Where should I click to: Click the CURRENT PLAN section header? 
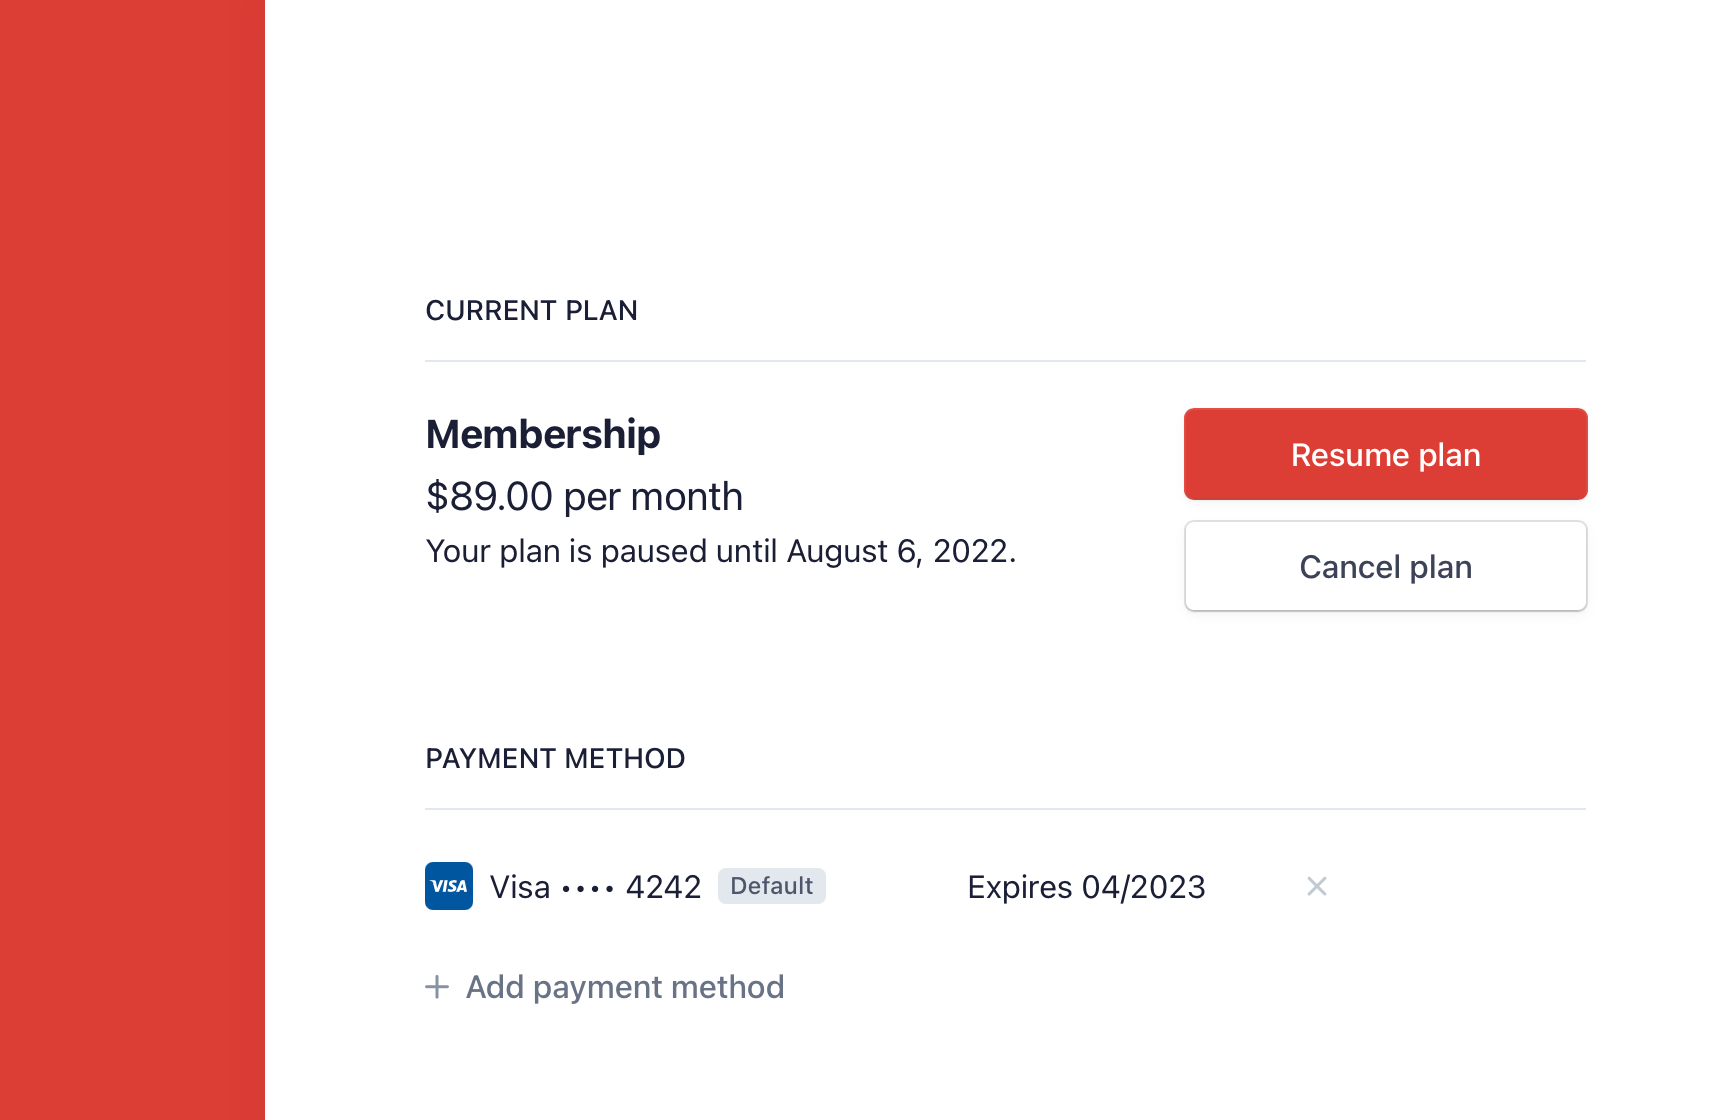[531, 311]
